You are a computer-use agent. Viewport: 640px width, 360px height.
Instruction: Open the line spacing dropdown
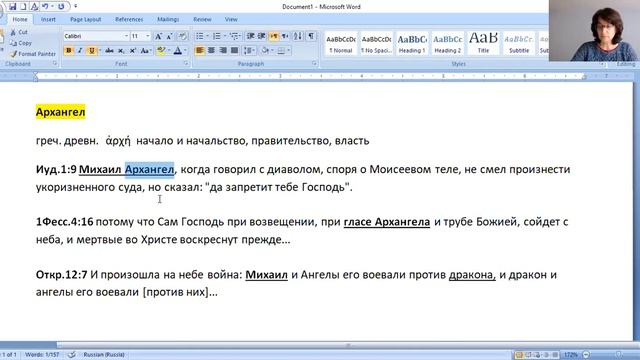(249, 51)
